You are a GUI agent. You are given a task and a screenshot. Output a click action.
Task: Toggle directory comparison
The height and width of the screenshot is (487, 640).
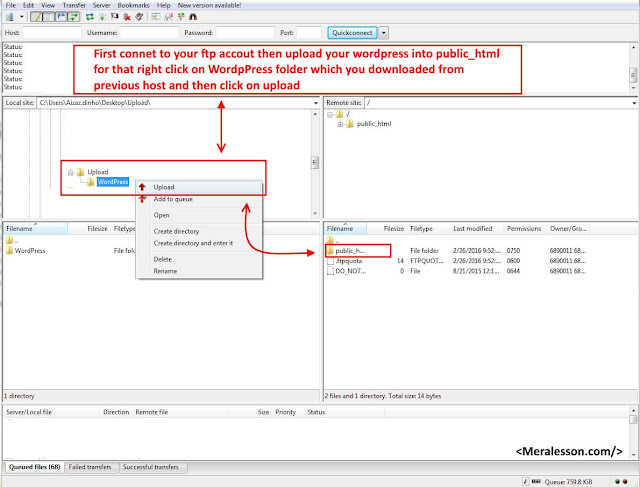[168, 17]
